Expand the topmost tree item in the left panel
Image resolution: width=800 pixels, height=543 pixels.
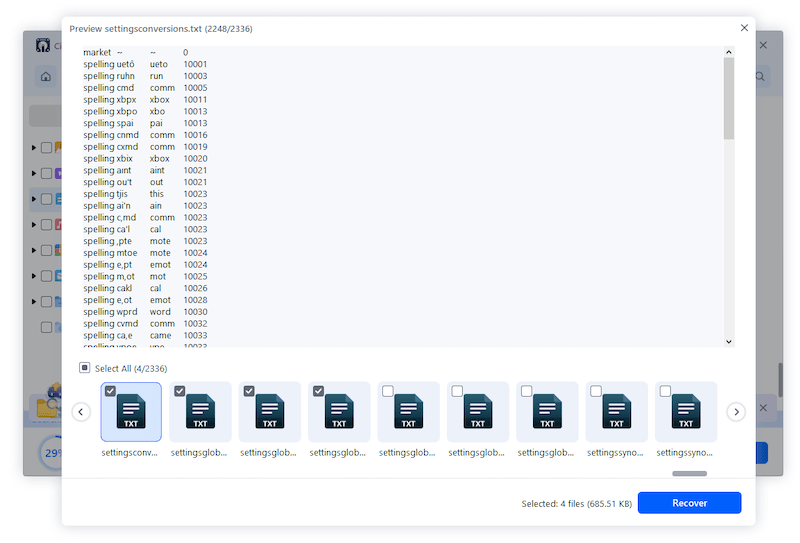(x=35, y=148)
